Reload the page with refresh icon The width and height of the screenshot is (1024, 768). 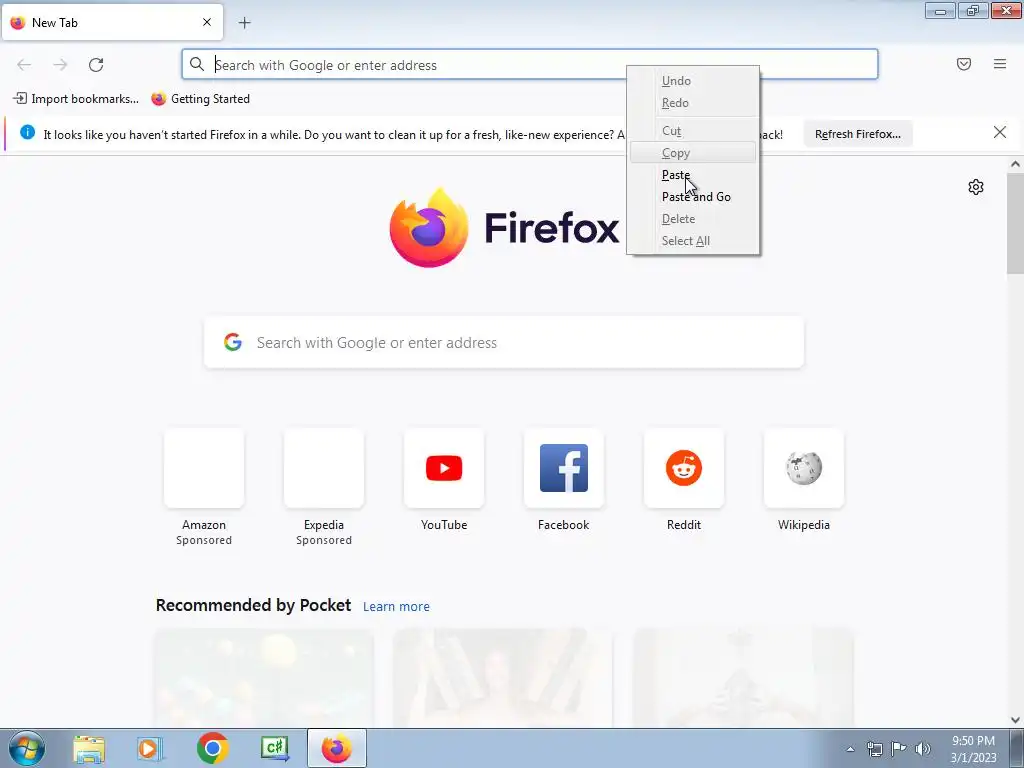pyautogui.click(x=96, y=65)
